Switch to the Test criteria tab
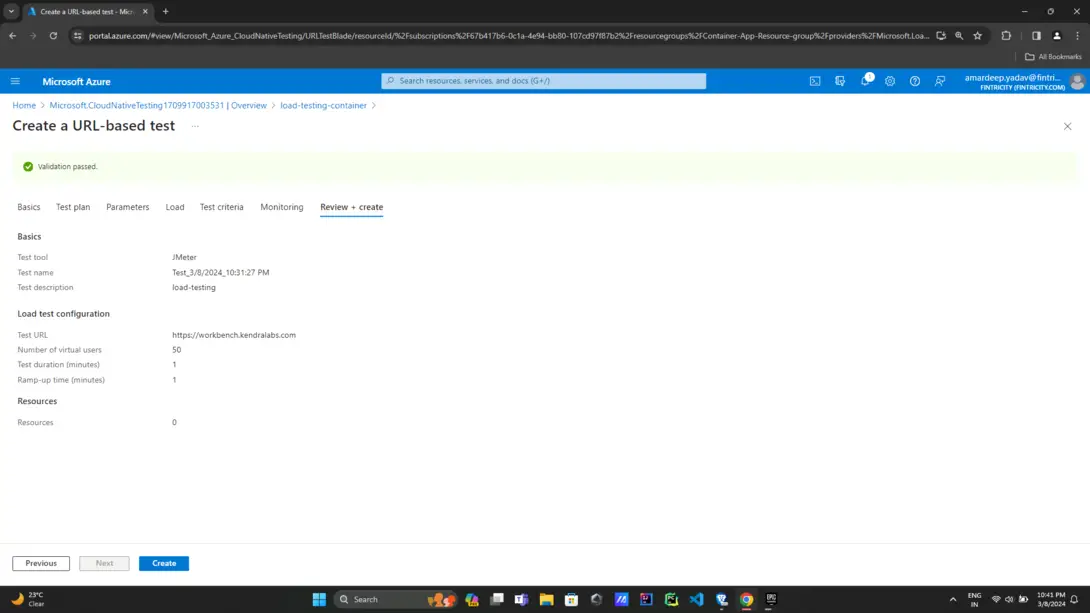Viewport: 1090px width, 613px height. tap(221, 207)
